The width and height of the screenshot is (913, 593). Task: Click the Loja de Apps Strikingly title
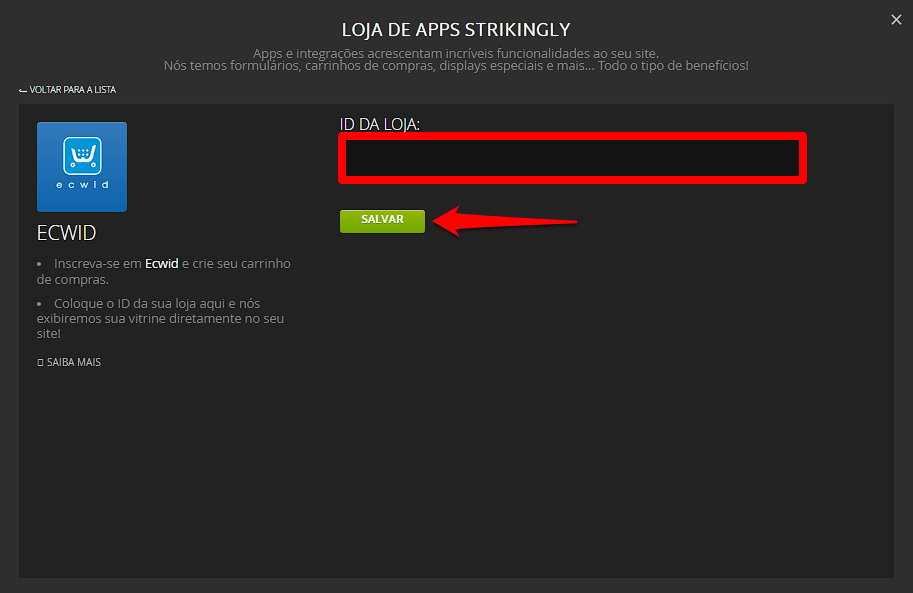point(456,30)
